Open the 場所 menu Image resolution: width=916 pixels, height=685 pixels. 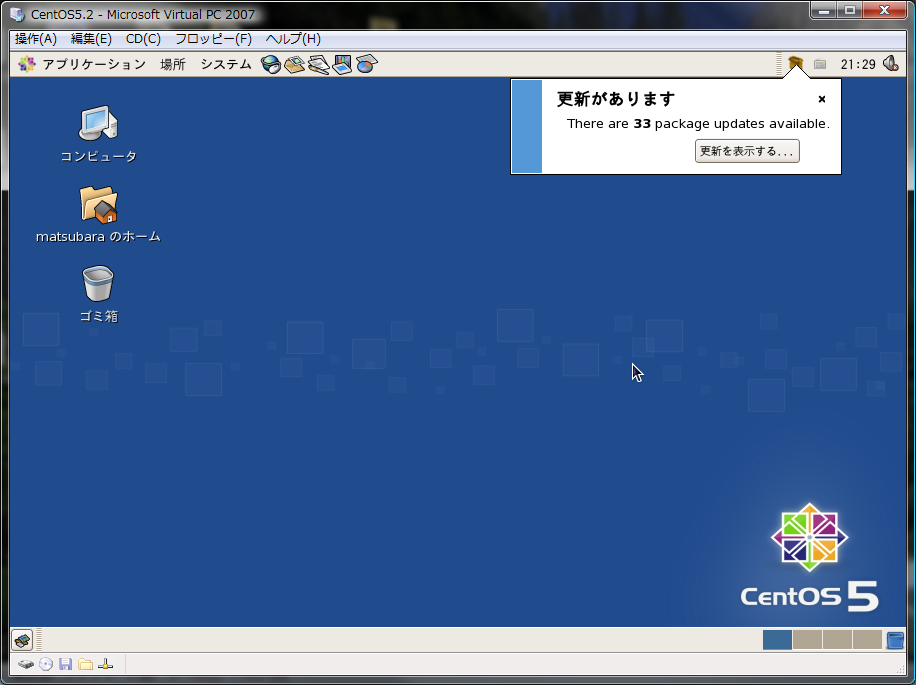173,64
